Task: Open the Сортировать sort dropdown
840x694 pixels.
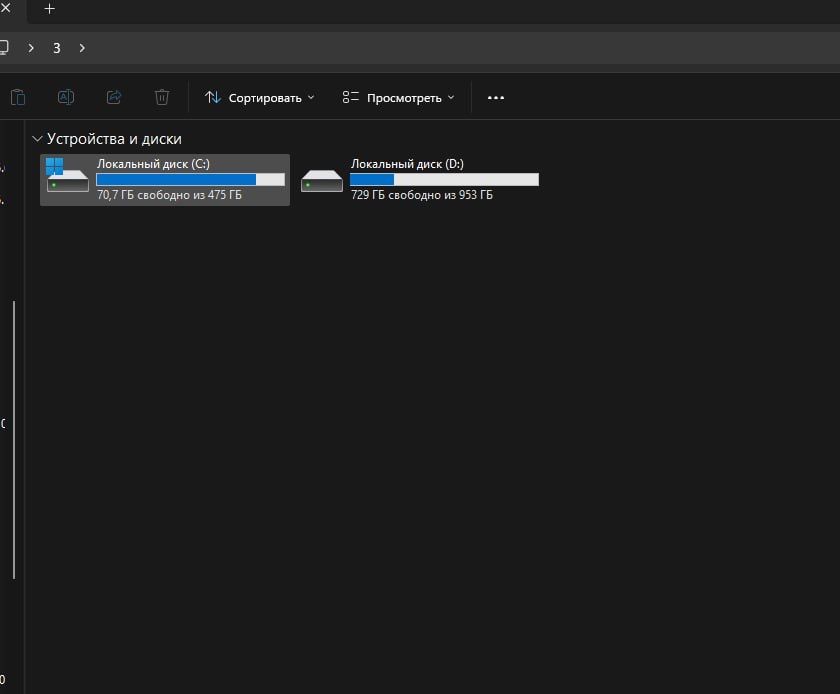Action: [259, 98]
